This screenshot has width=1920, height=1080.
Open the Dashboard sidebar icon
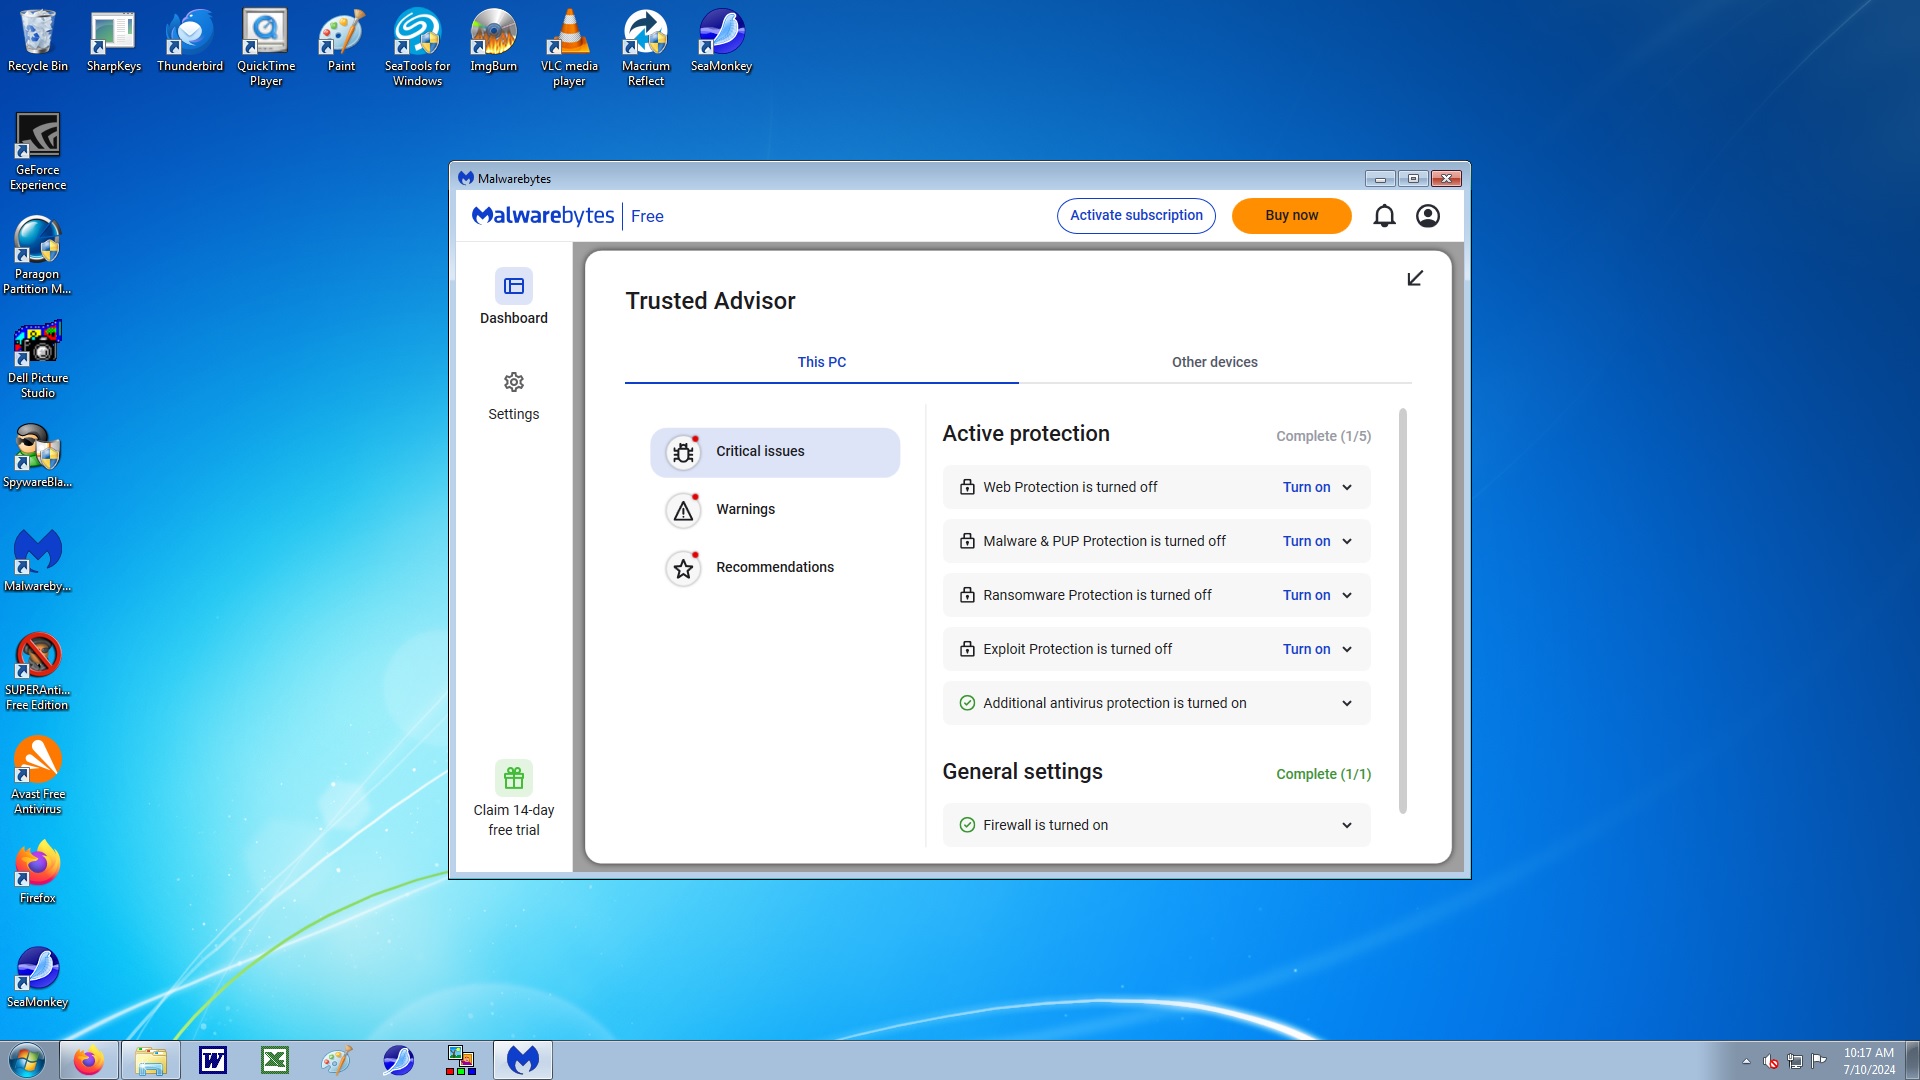click(514, 286)
